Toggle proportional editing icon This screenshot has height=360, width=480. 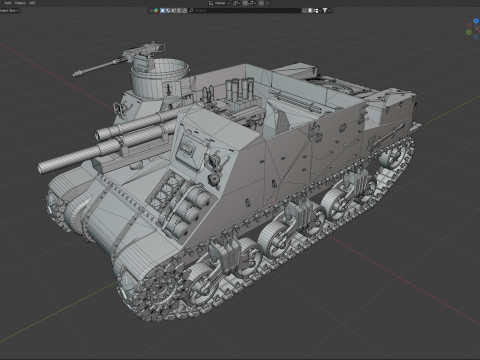(x=261, y=3)
